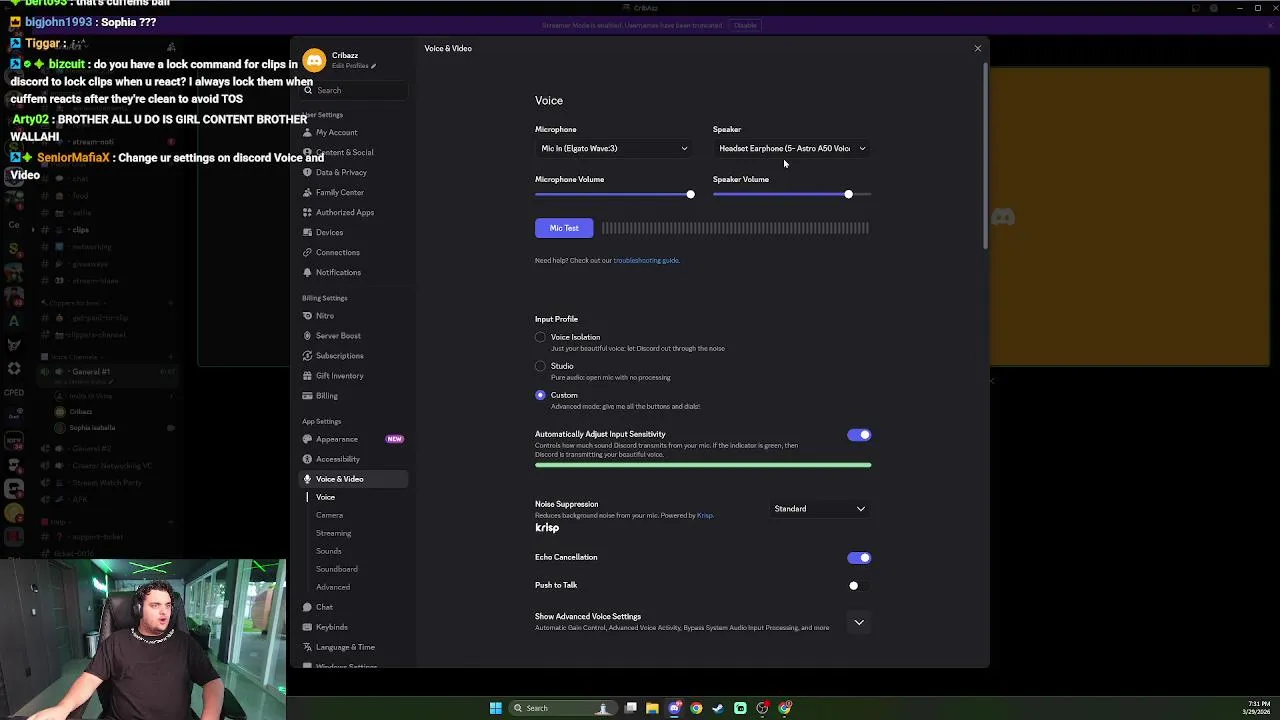Image resolution: width=1280 pixels, height=720 pixels.
Task: Toggle Echo Cancellation off
Action: (x=859, y=558)
